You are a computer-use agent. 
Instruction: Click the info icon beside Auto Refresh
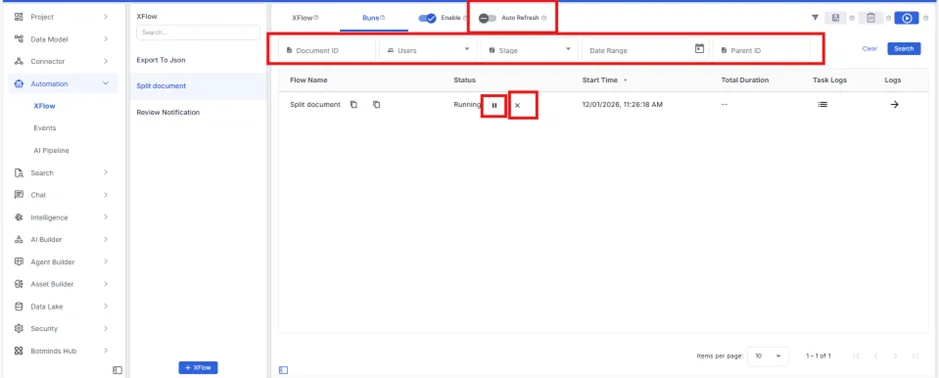point(544,18)
